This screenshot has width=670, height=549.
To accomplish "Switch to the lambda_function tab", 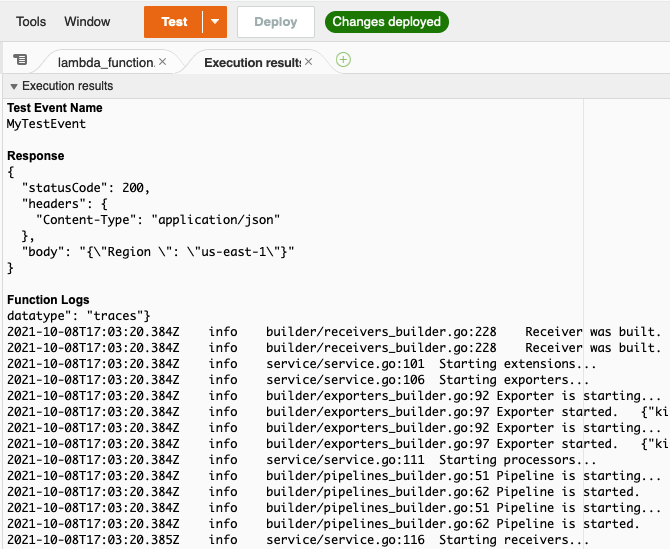I will [106, 63].
